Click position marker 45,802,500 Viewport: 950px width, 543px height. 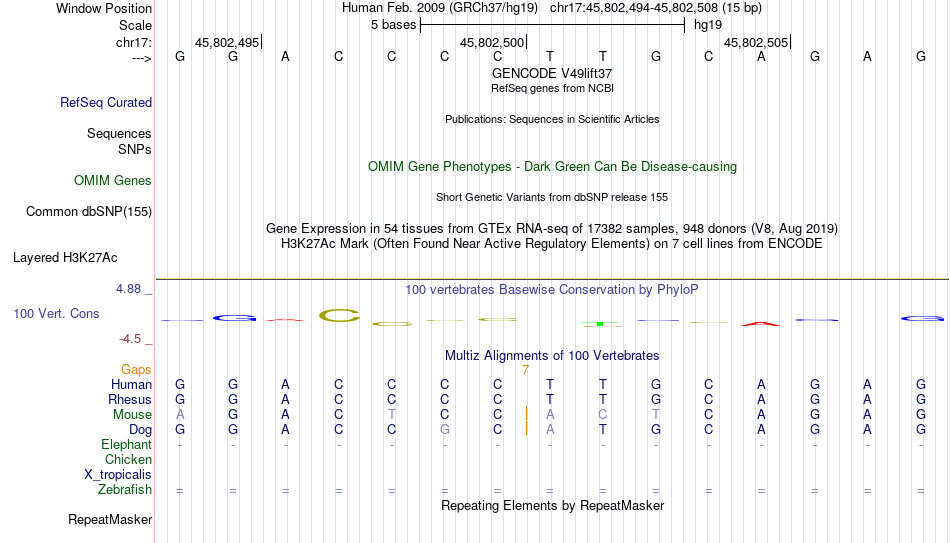point(492,42)
